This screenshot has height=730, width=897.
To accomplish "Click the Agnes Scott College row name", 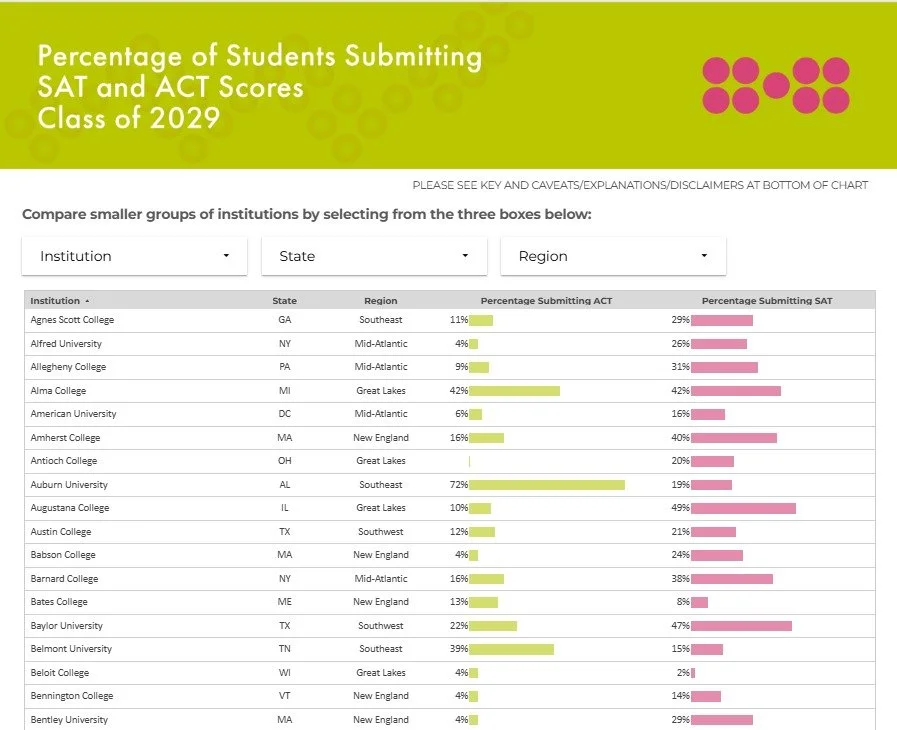I will pyautogui.click(x=72, y=320).
